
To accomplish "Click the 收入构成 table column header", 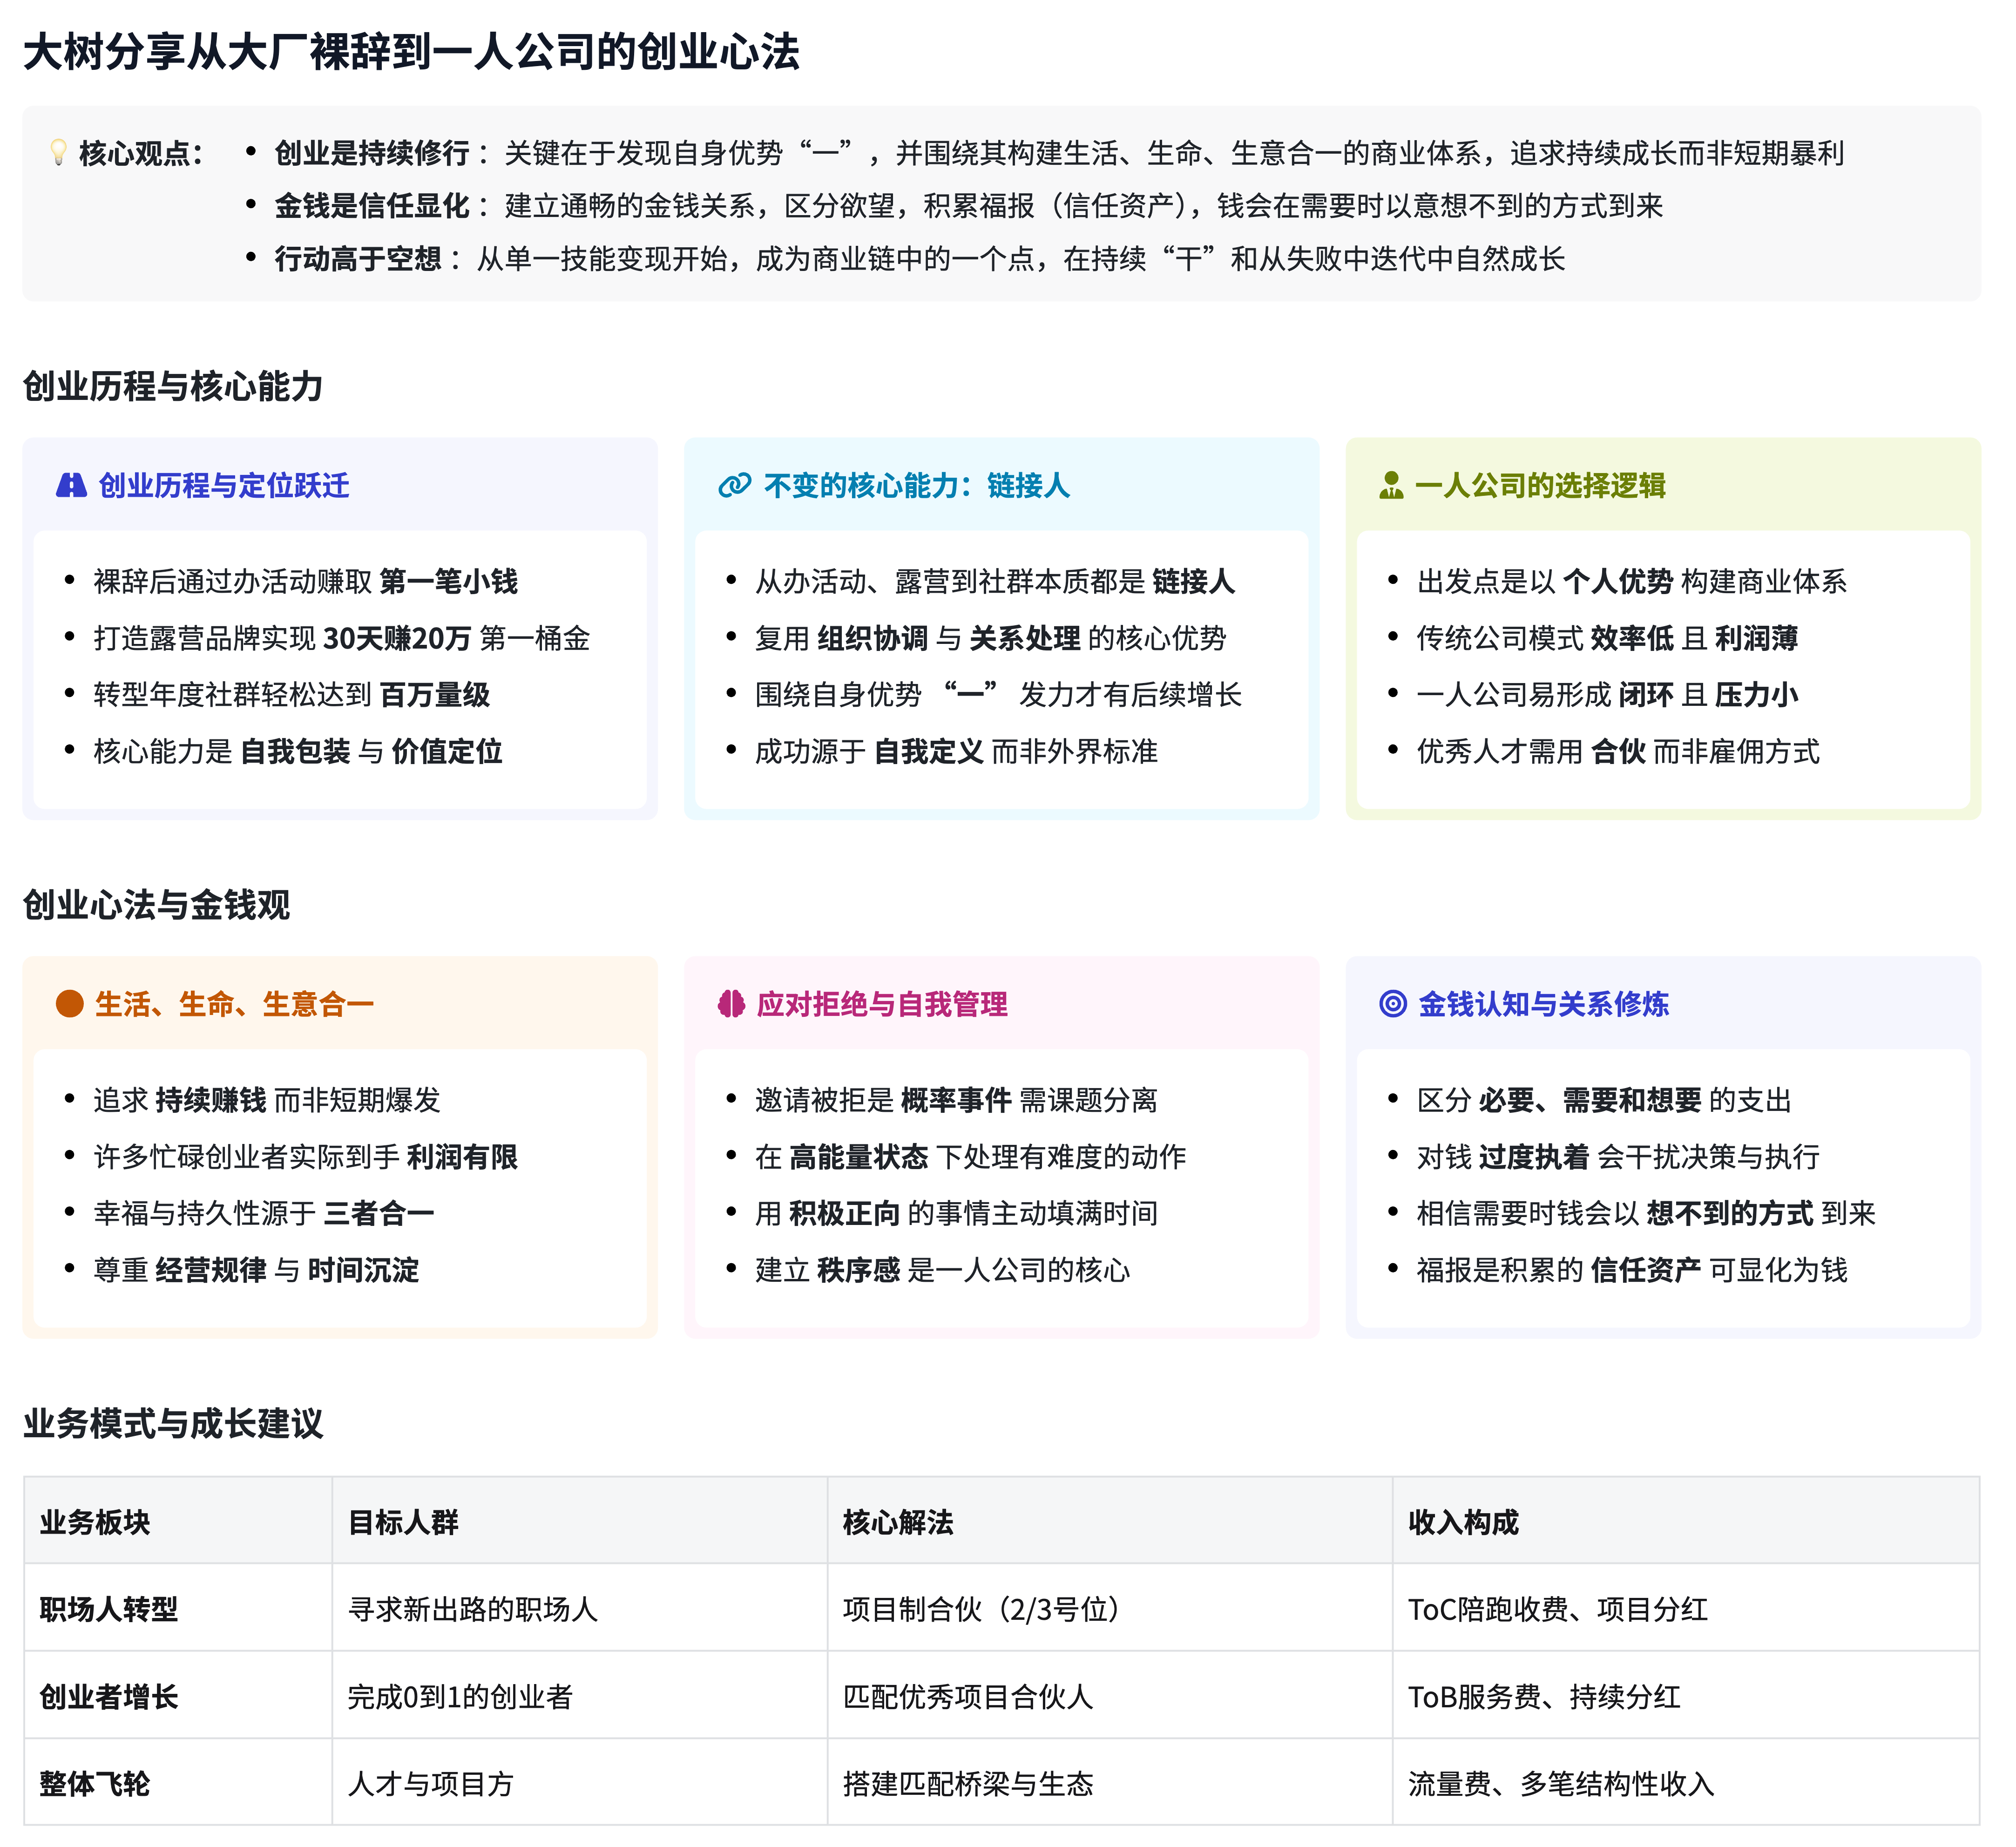I will point(1463,1522).
